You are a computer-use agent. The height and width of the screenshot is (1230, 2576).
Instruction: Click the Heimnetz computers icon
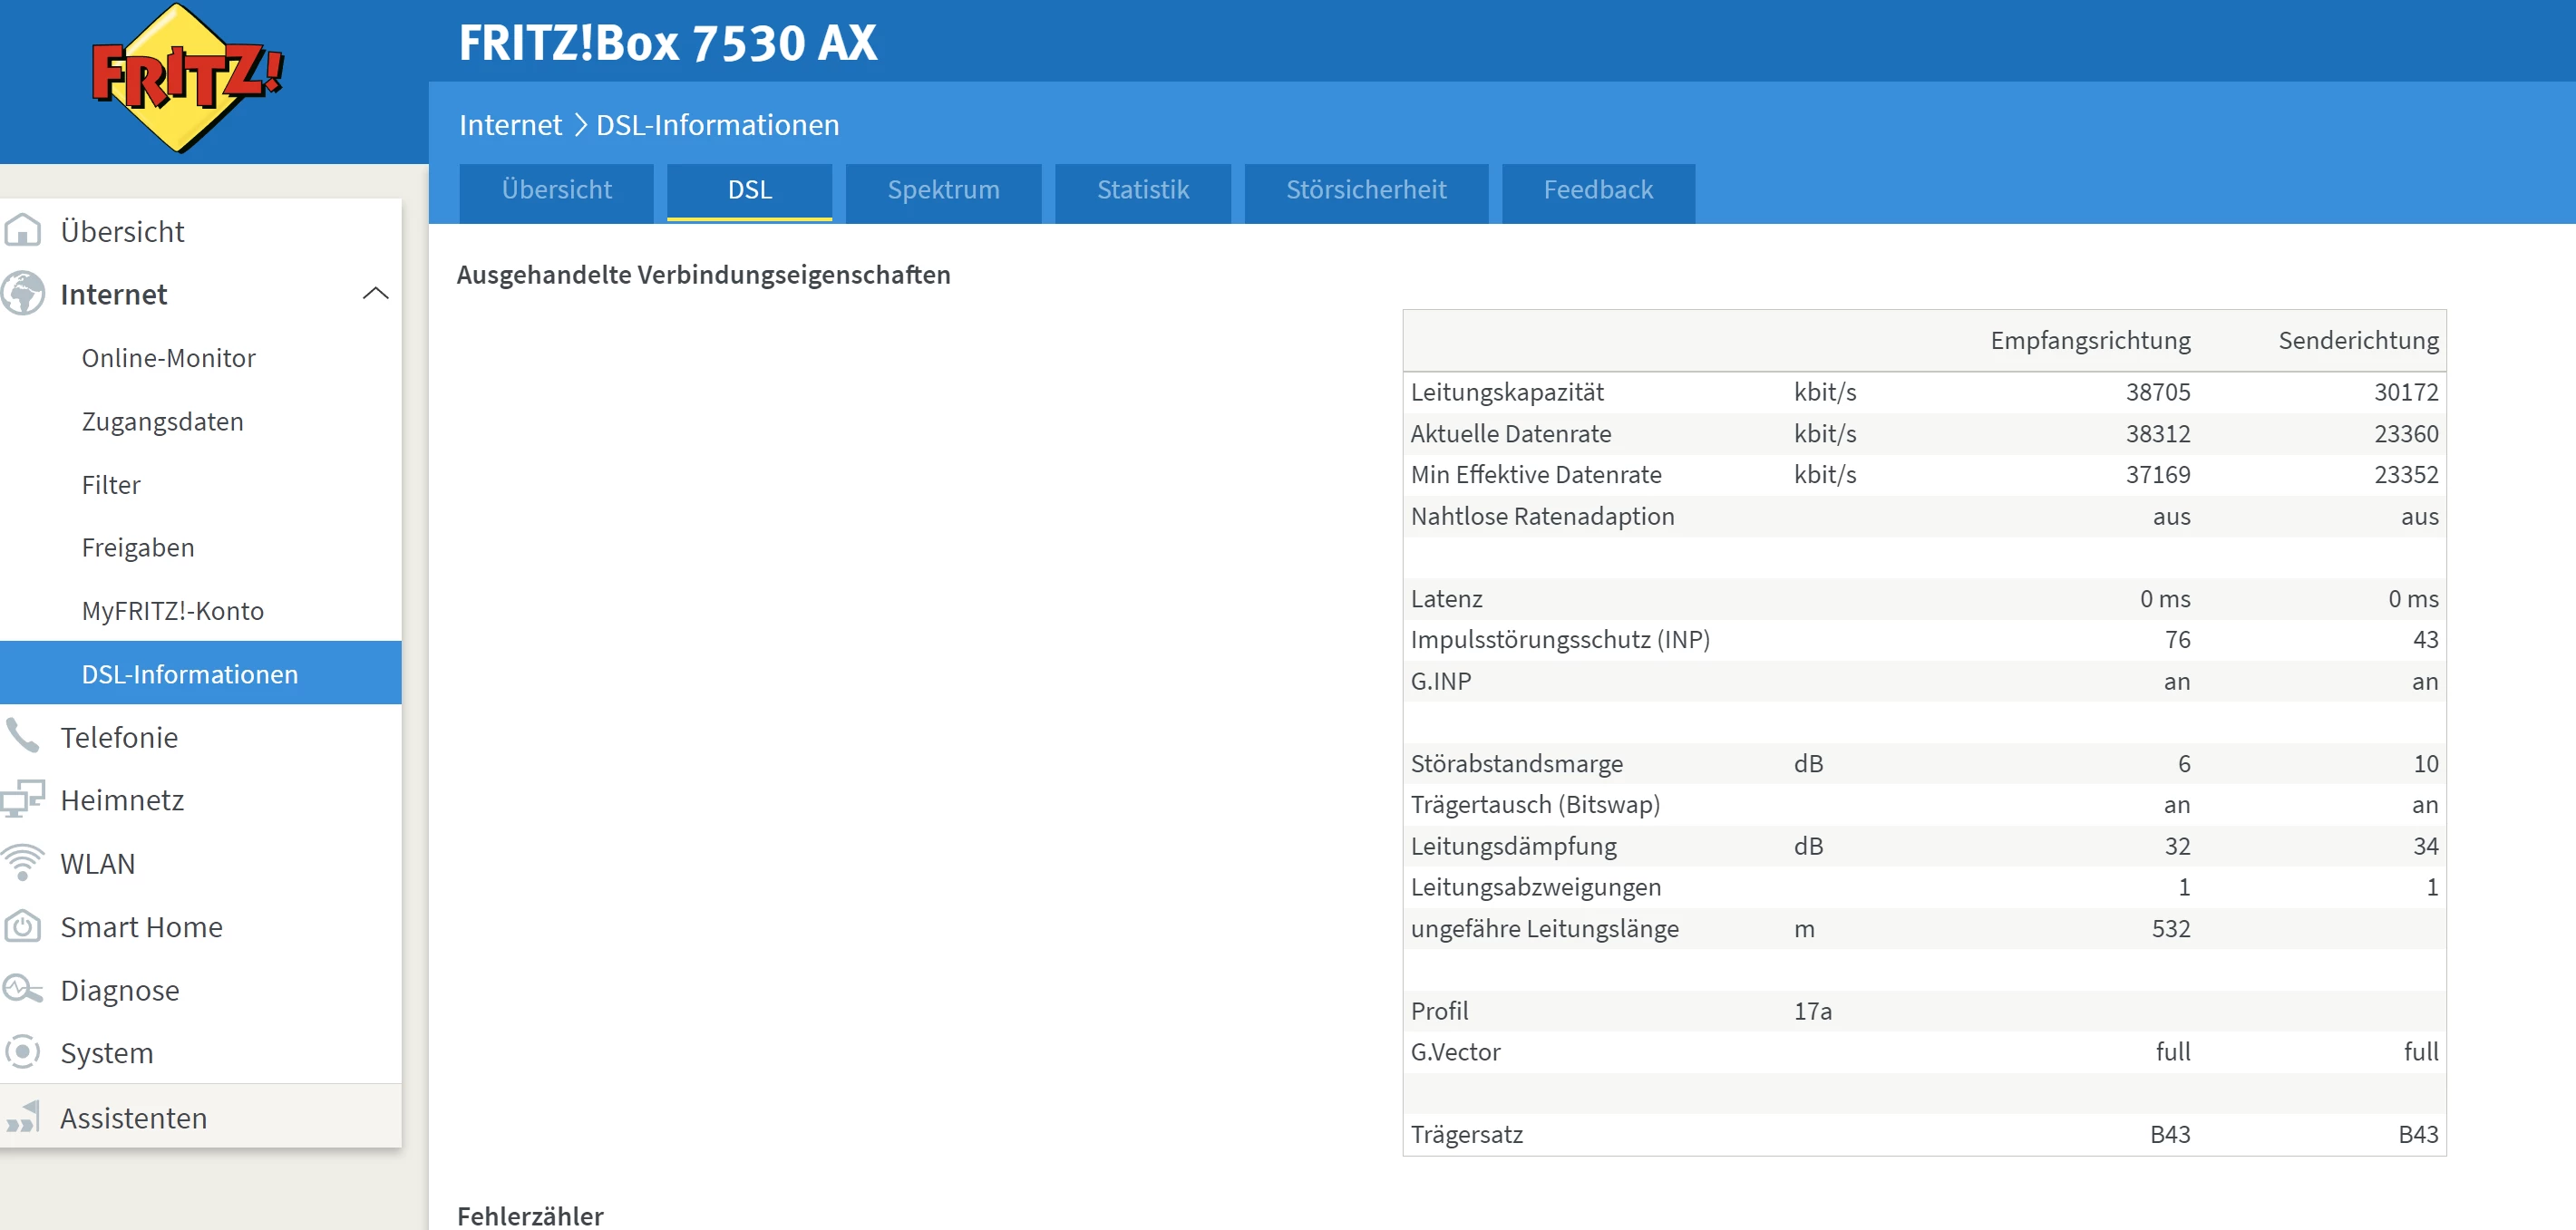pyautogui.click(x=22, y=799)
